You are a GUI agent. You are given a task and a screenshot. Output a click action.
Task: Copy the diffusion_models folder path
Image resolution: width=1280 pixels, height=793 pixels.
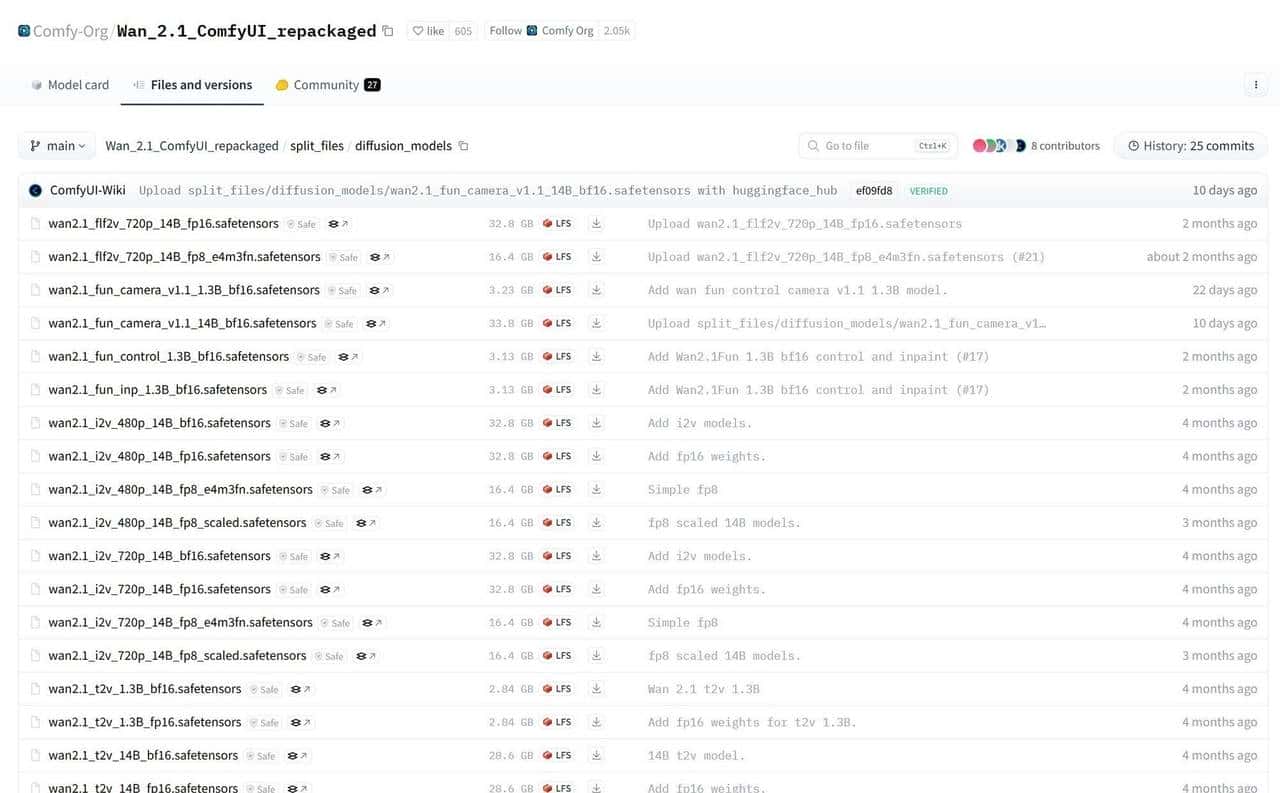tap(463, 146)
